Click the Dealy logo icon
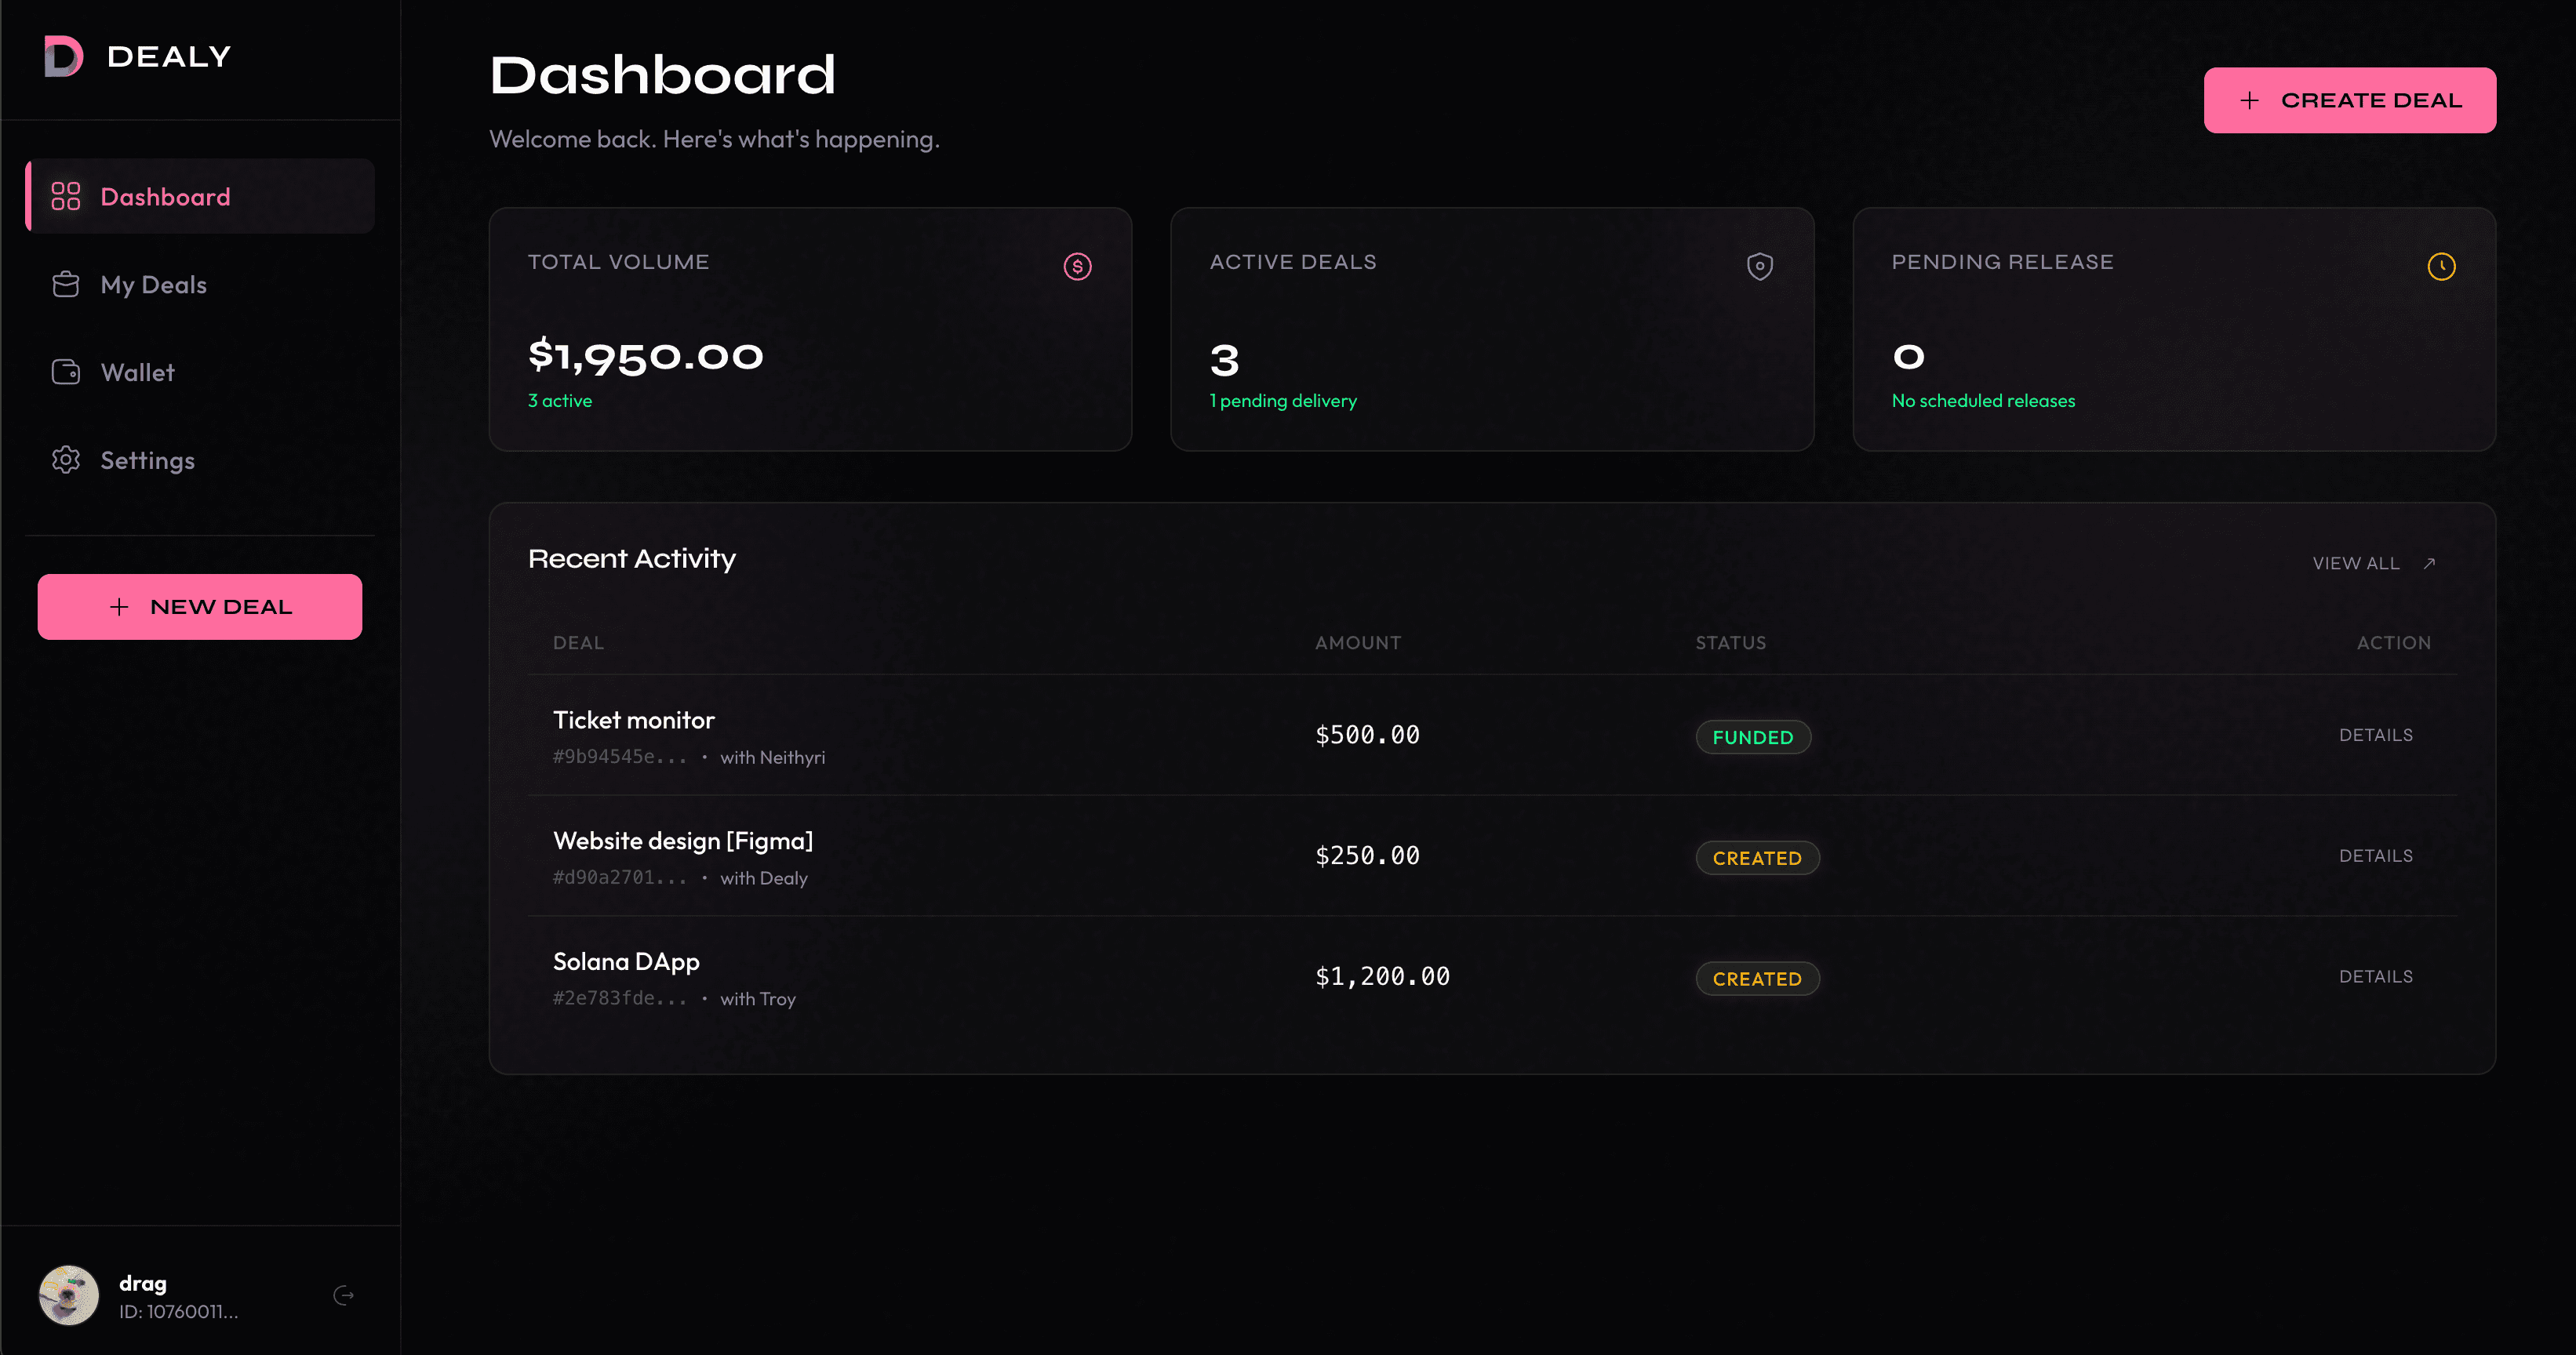2576x1355 pixels. (63, 57)
